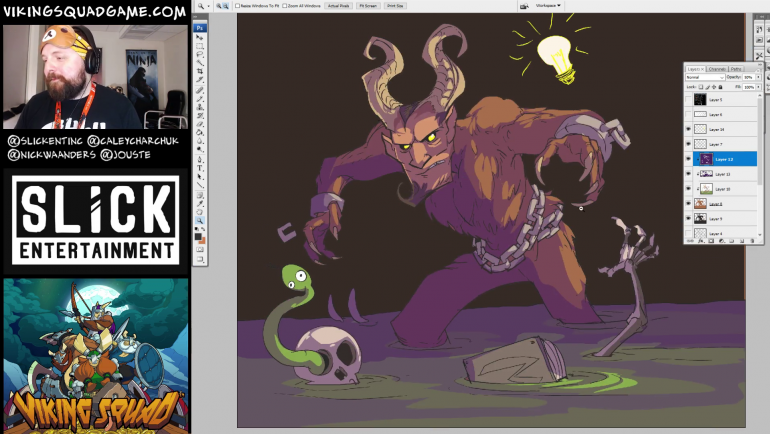Select the Type tool
Screen dimensions: 770x434
(x=200, y=168)
